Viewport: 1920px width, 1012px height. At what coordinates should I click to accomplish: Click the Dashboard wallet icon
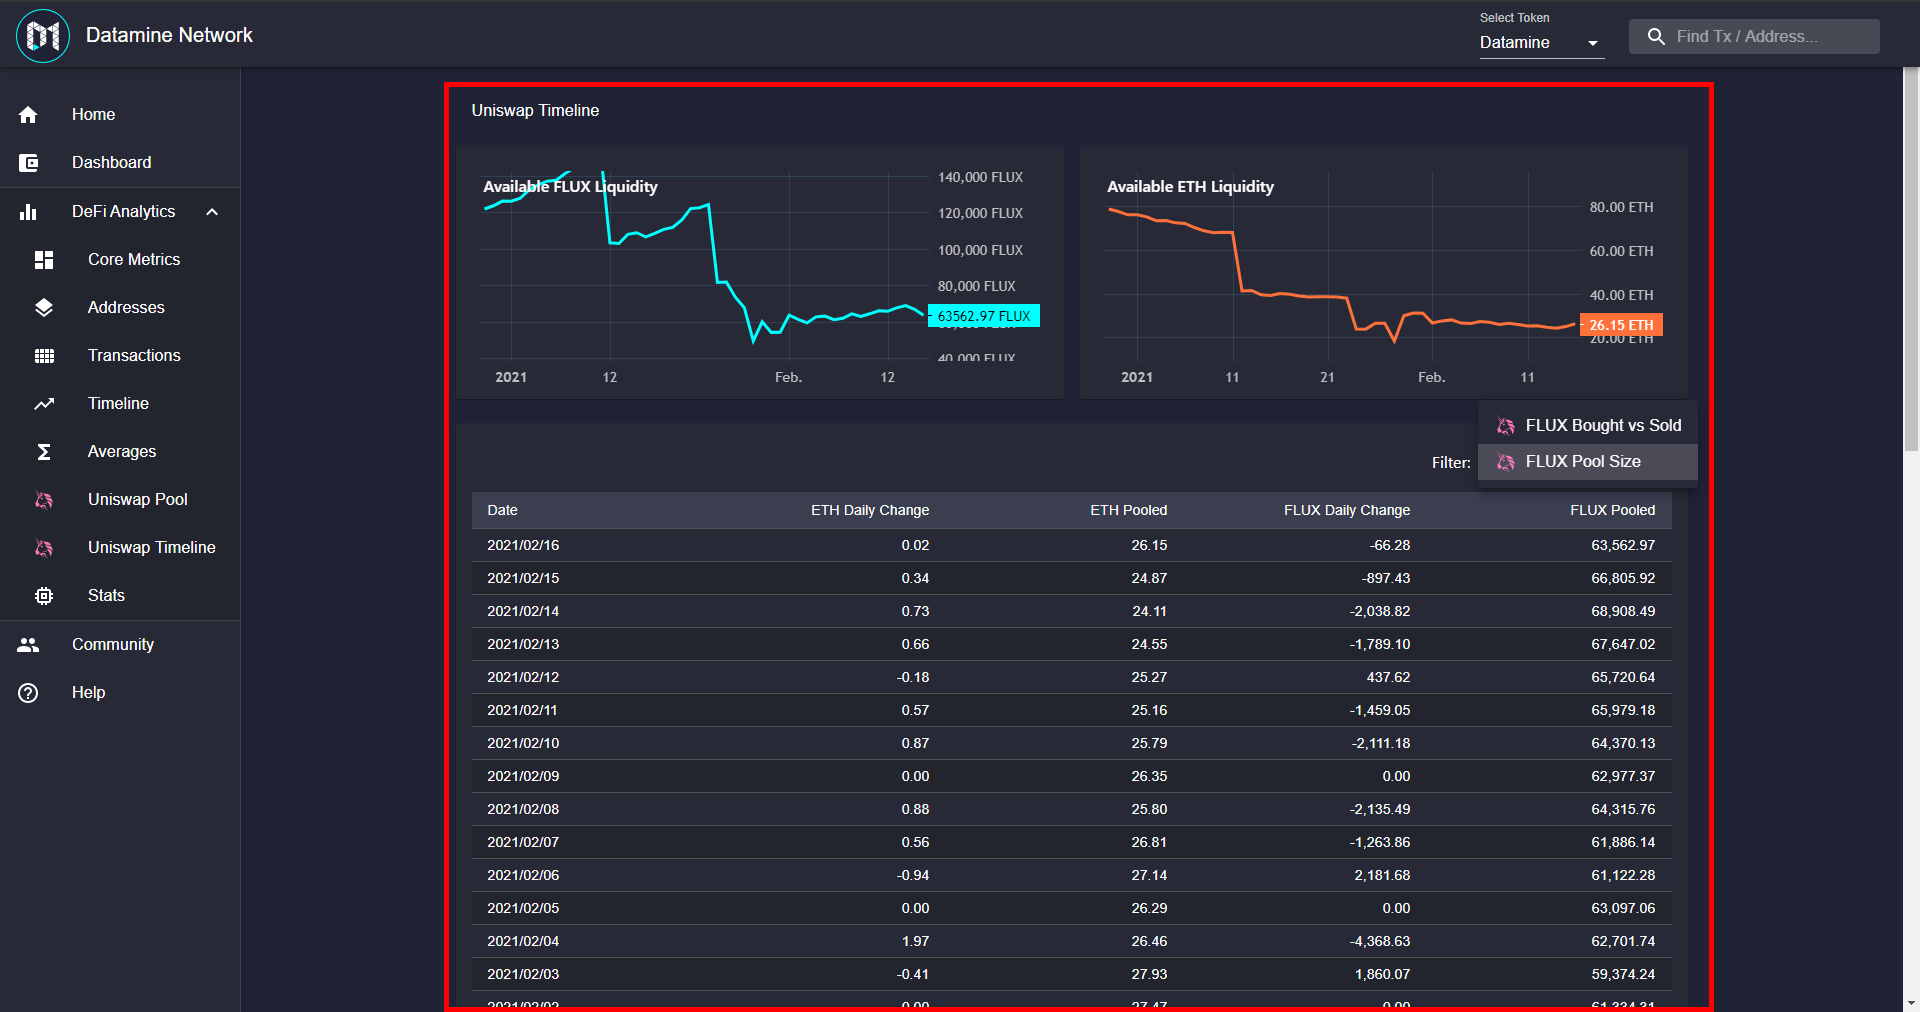pyautogui.click(x=28, y=163)
